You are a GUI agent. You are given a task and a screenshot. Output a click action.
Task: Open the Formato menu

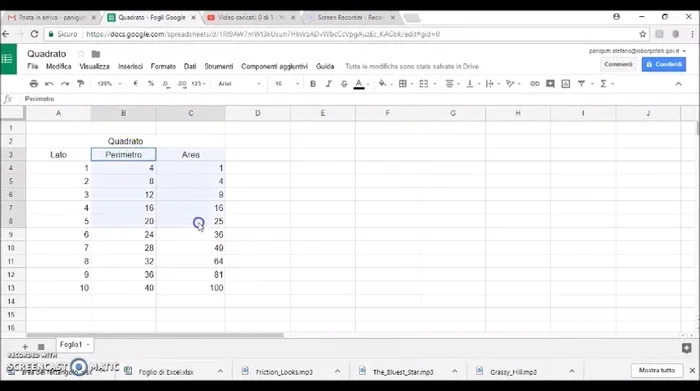point(163,66)
